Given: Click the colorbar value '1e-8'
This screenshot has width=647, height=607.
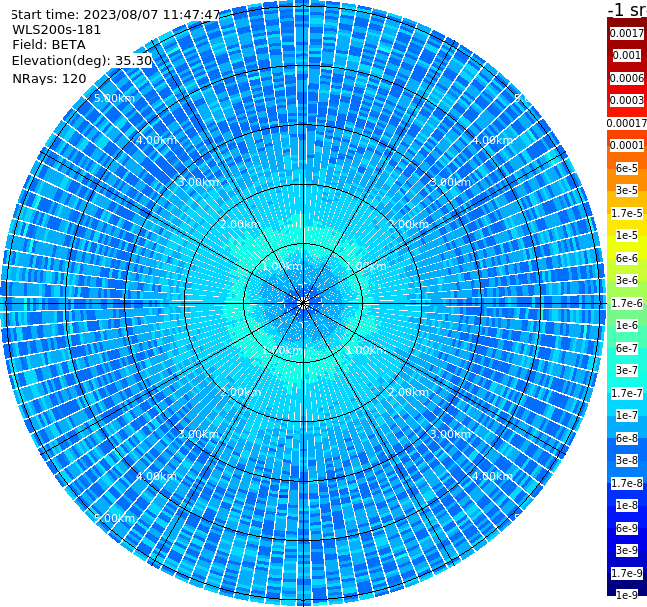Looking at the screenshot, I should point(627,505).
